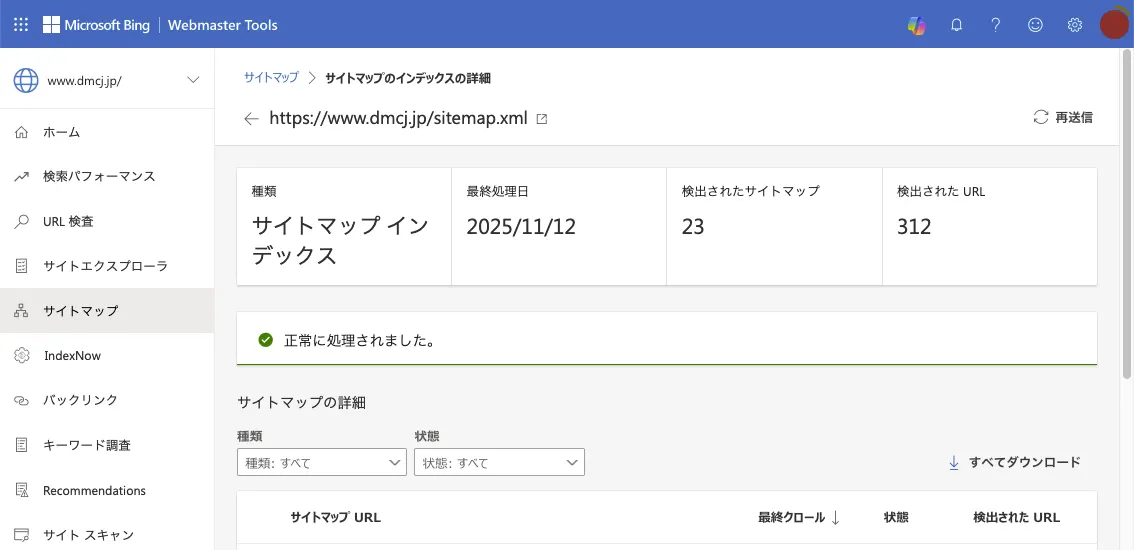This screenshot has width=1134, height=550.
Task: Select サイトマップ in the sidebar
Action: 107,310
